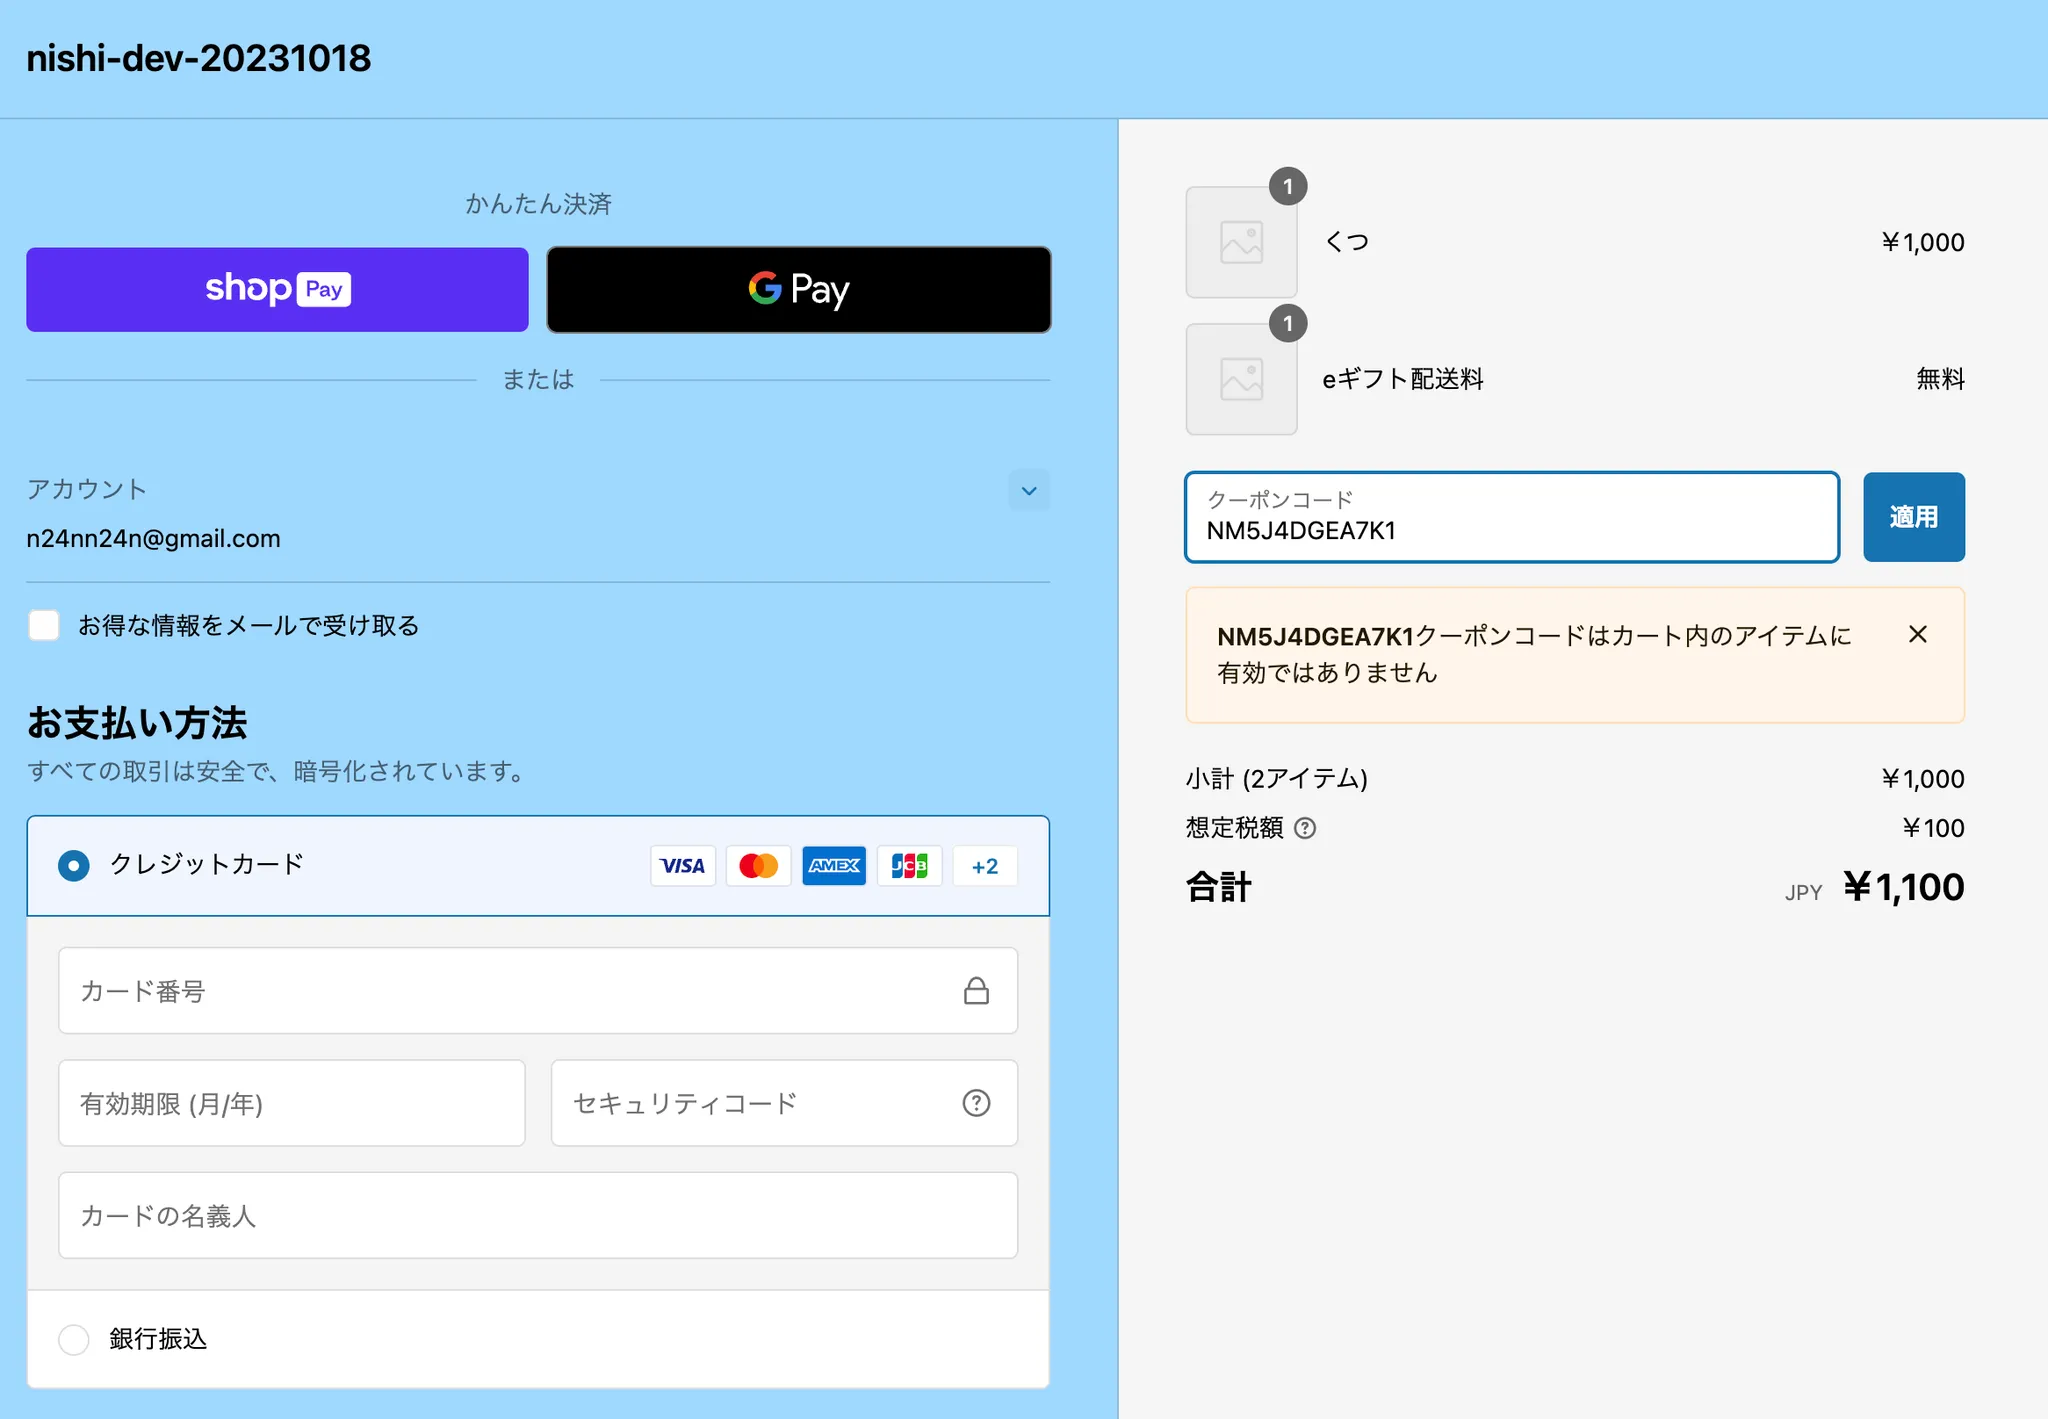Click the security code help icon
2048x1419 pixels.
[976, 1103]
